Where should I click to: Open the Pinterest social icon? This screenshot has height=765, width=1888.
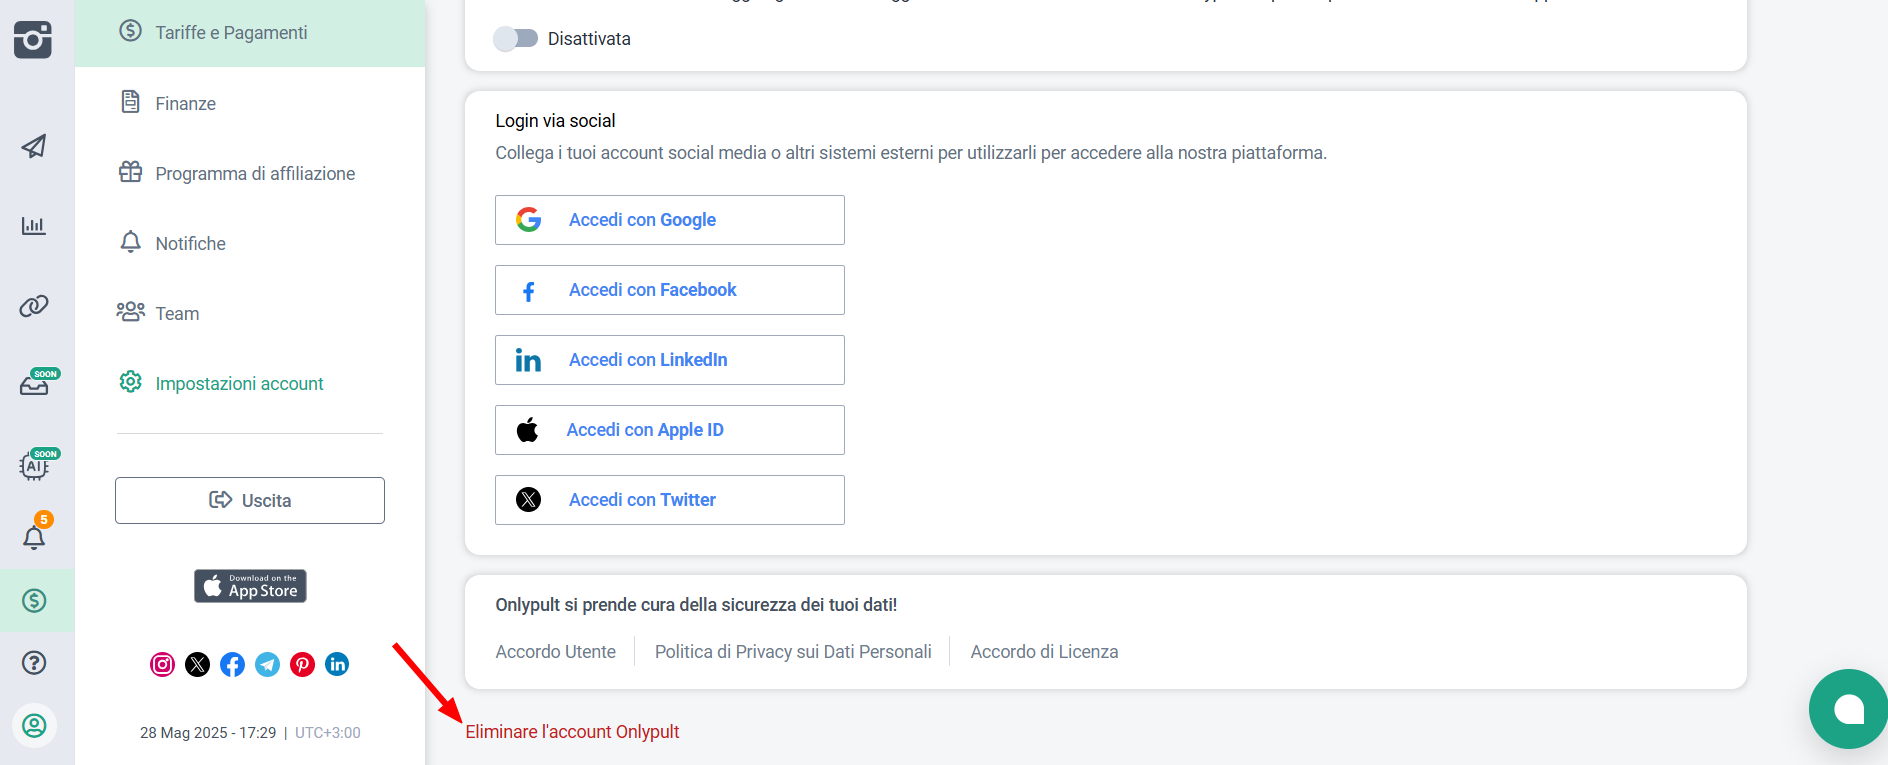click(302, 664)
